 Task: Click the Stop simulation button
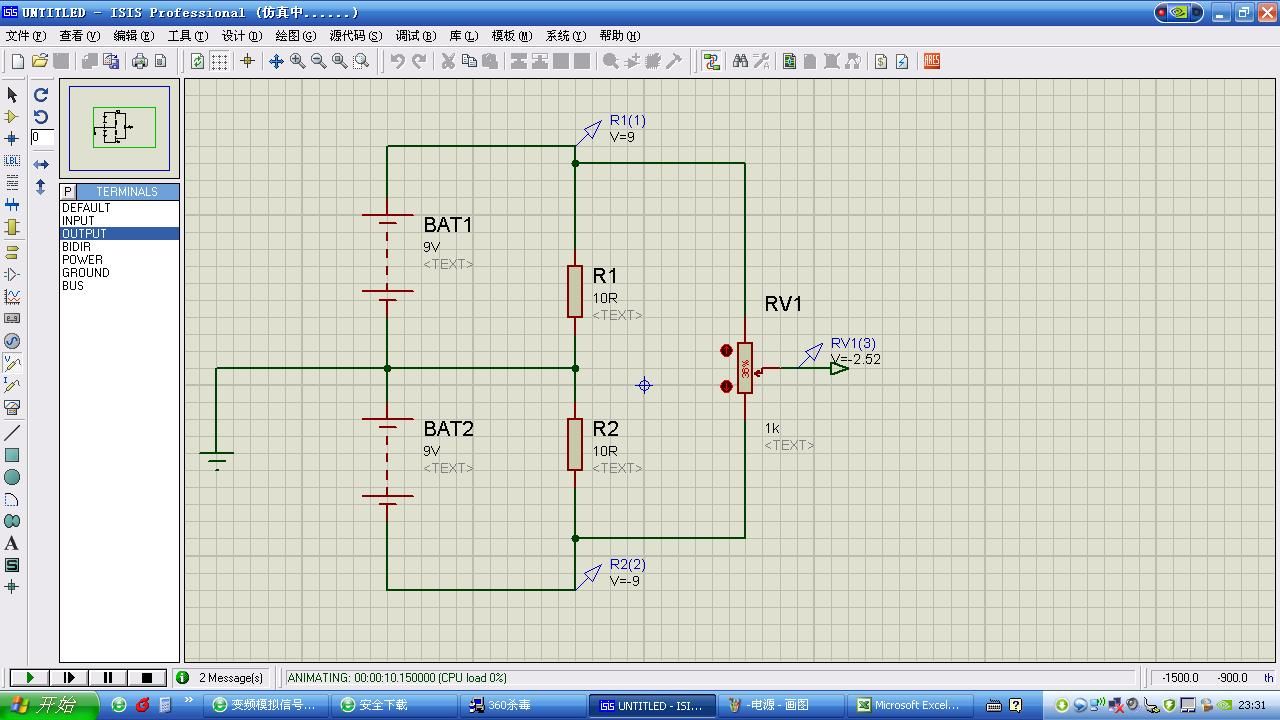point(147,678)
